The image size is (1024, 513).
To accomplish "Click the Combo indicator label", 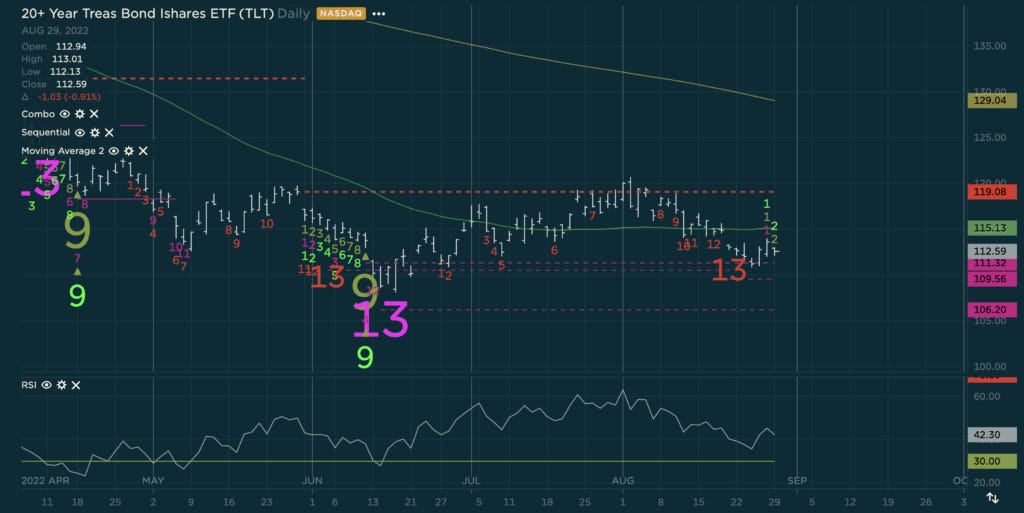I will 38,114.
